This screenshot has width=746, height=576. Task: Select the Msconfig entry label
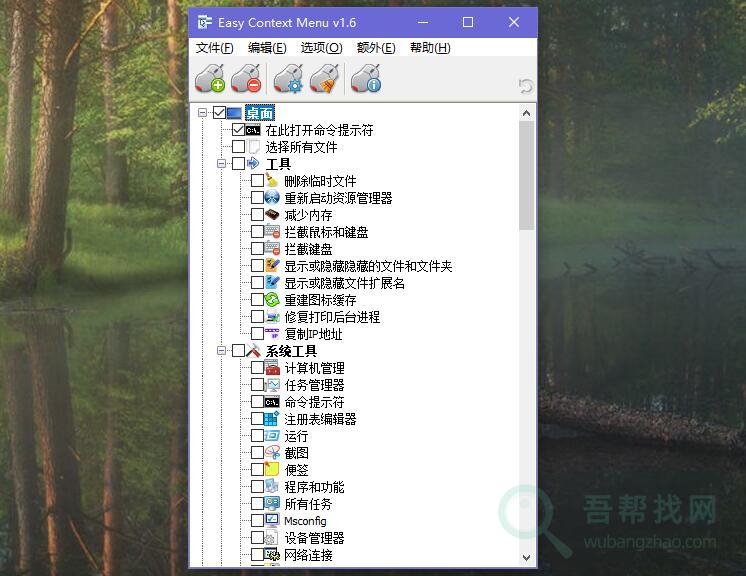click(305, 521)
